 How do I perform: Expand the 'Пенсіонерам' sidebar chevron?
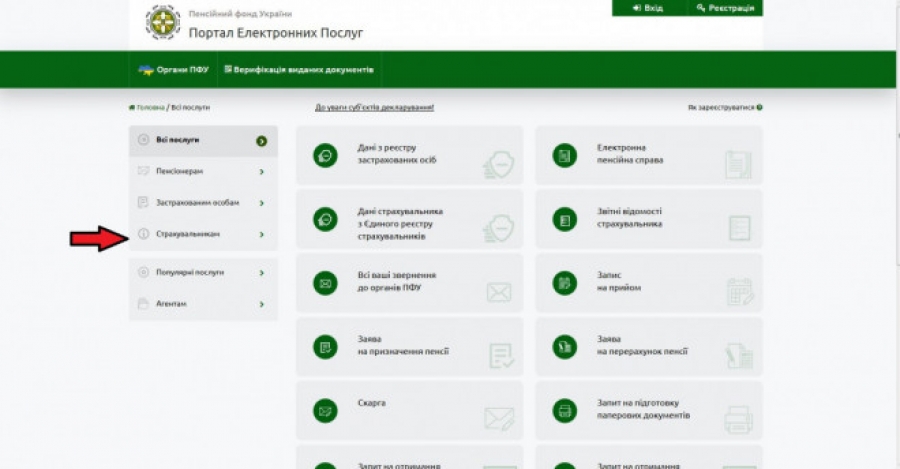[261, 172]
